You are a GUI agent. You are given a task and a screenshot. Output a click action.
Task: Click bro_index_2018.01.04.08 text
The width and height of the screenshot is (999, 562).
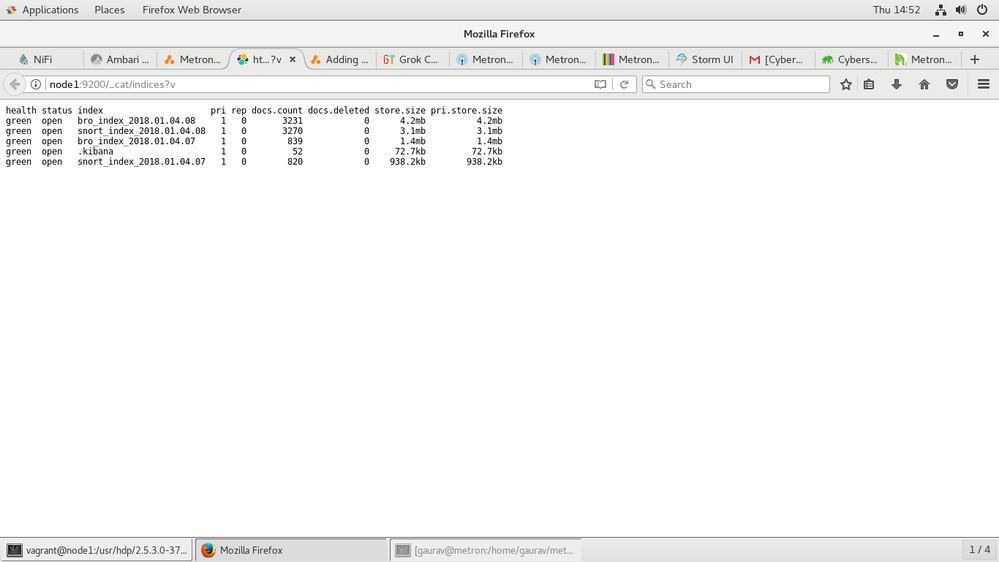click(136, 120)
